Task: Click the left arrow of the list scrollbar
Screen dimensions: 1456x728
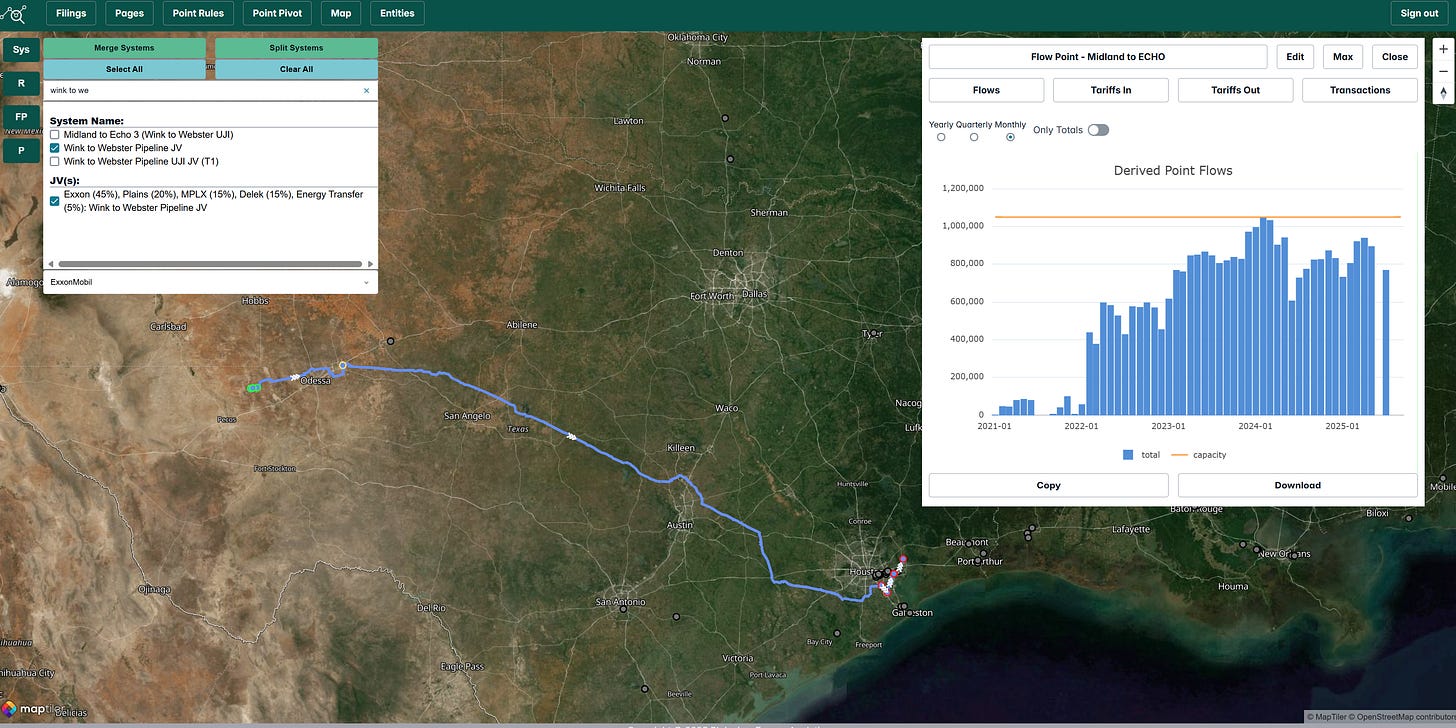Action: (x=53, y=264)
